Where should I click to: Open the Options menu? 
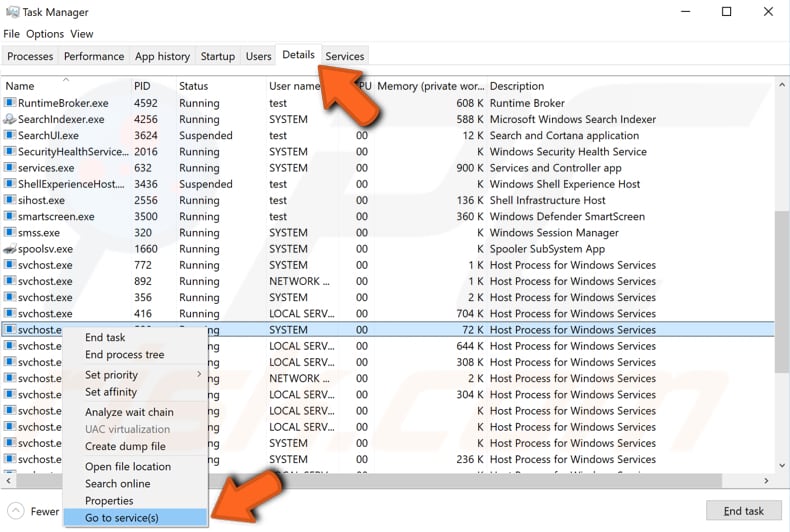pos(45,34)
